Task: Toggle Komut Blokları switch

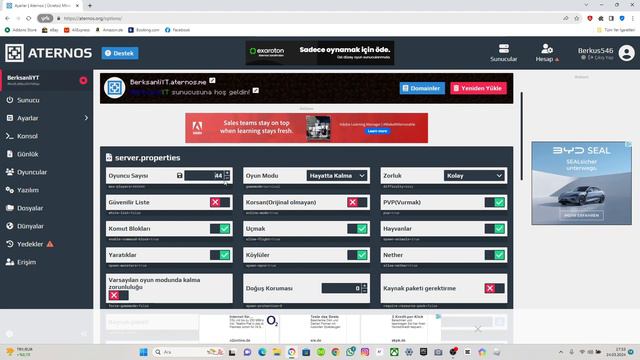Action: (220, 229)
